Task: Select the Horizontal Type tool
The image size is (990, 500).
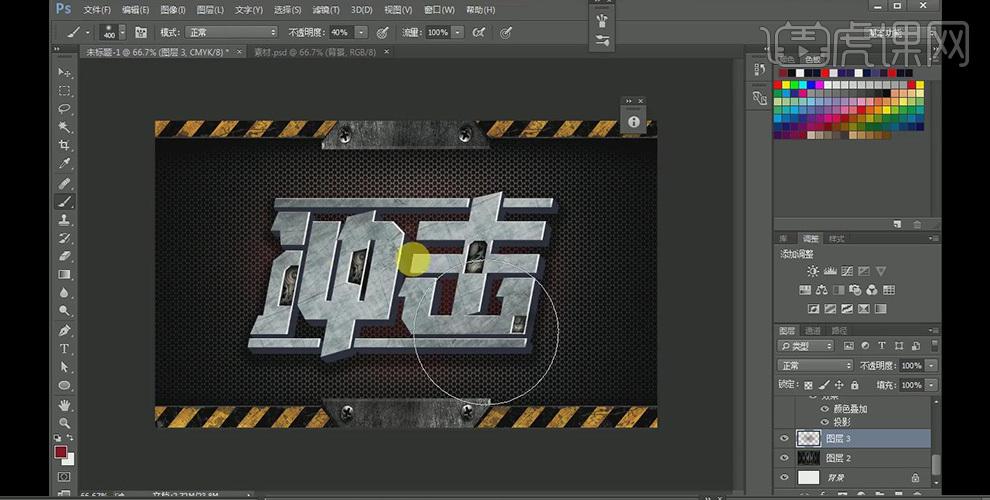Action: [65, 349]
